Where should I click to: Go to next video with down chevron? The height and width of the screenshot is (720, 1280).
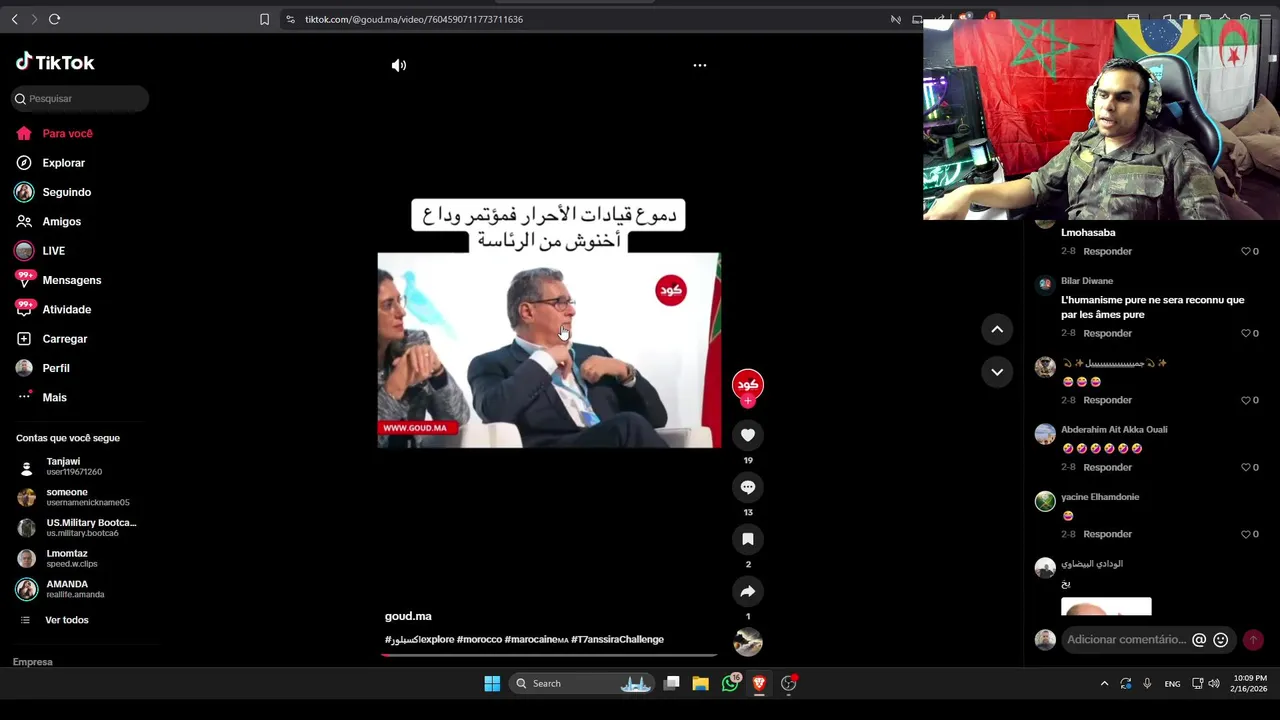pyautogui.click(x=997, y=372)
